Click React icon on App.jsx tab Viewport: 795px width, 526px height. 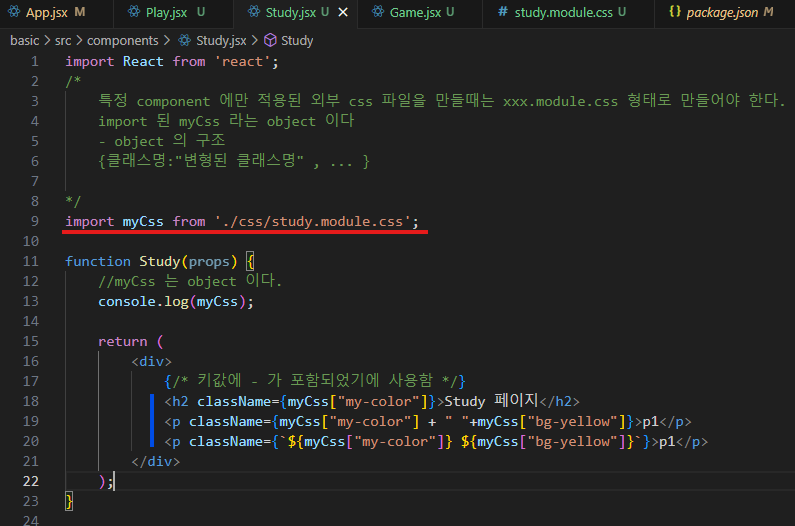tap(14, 11)
